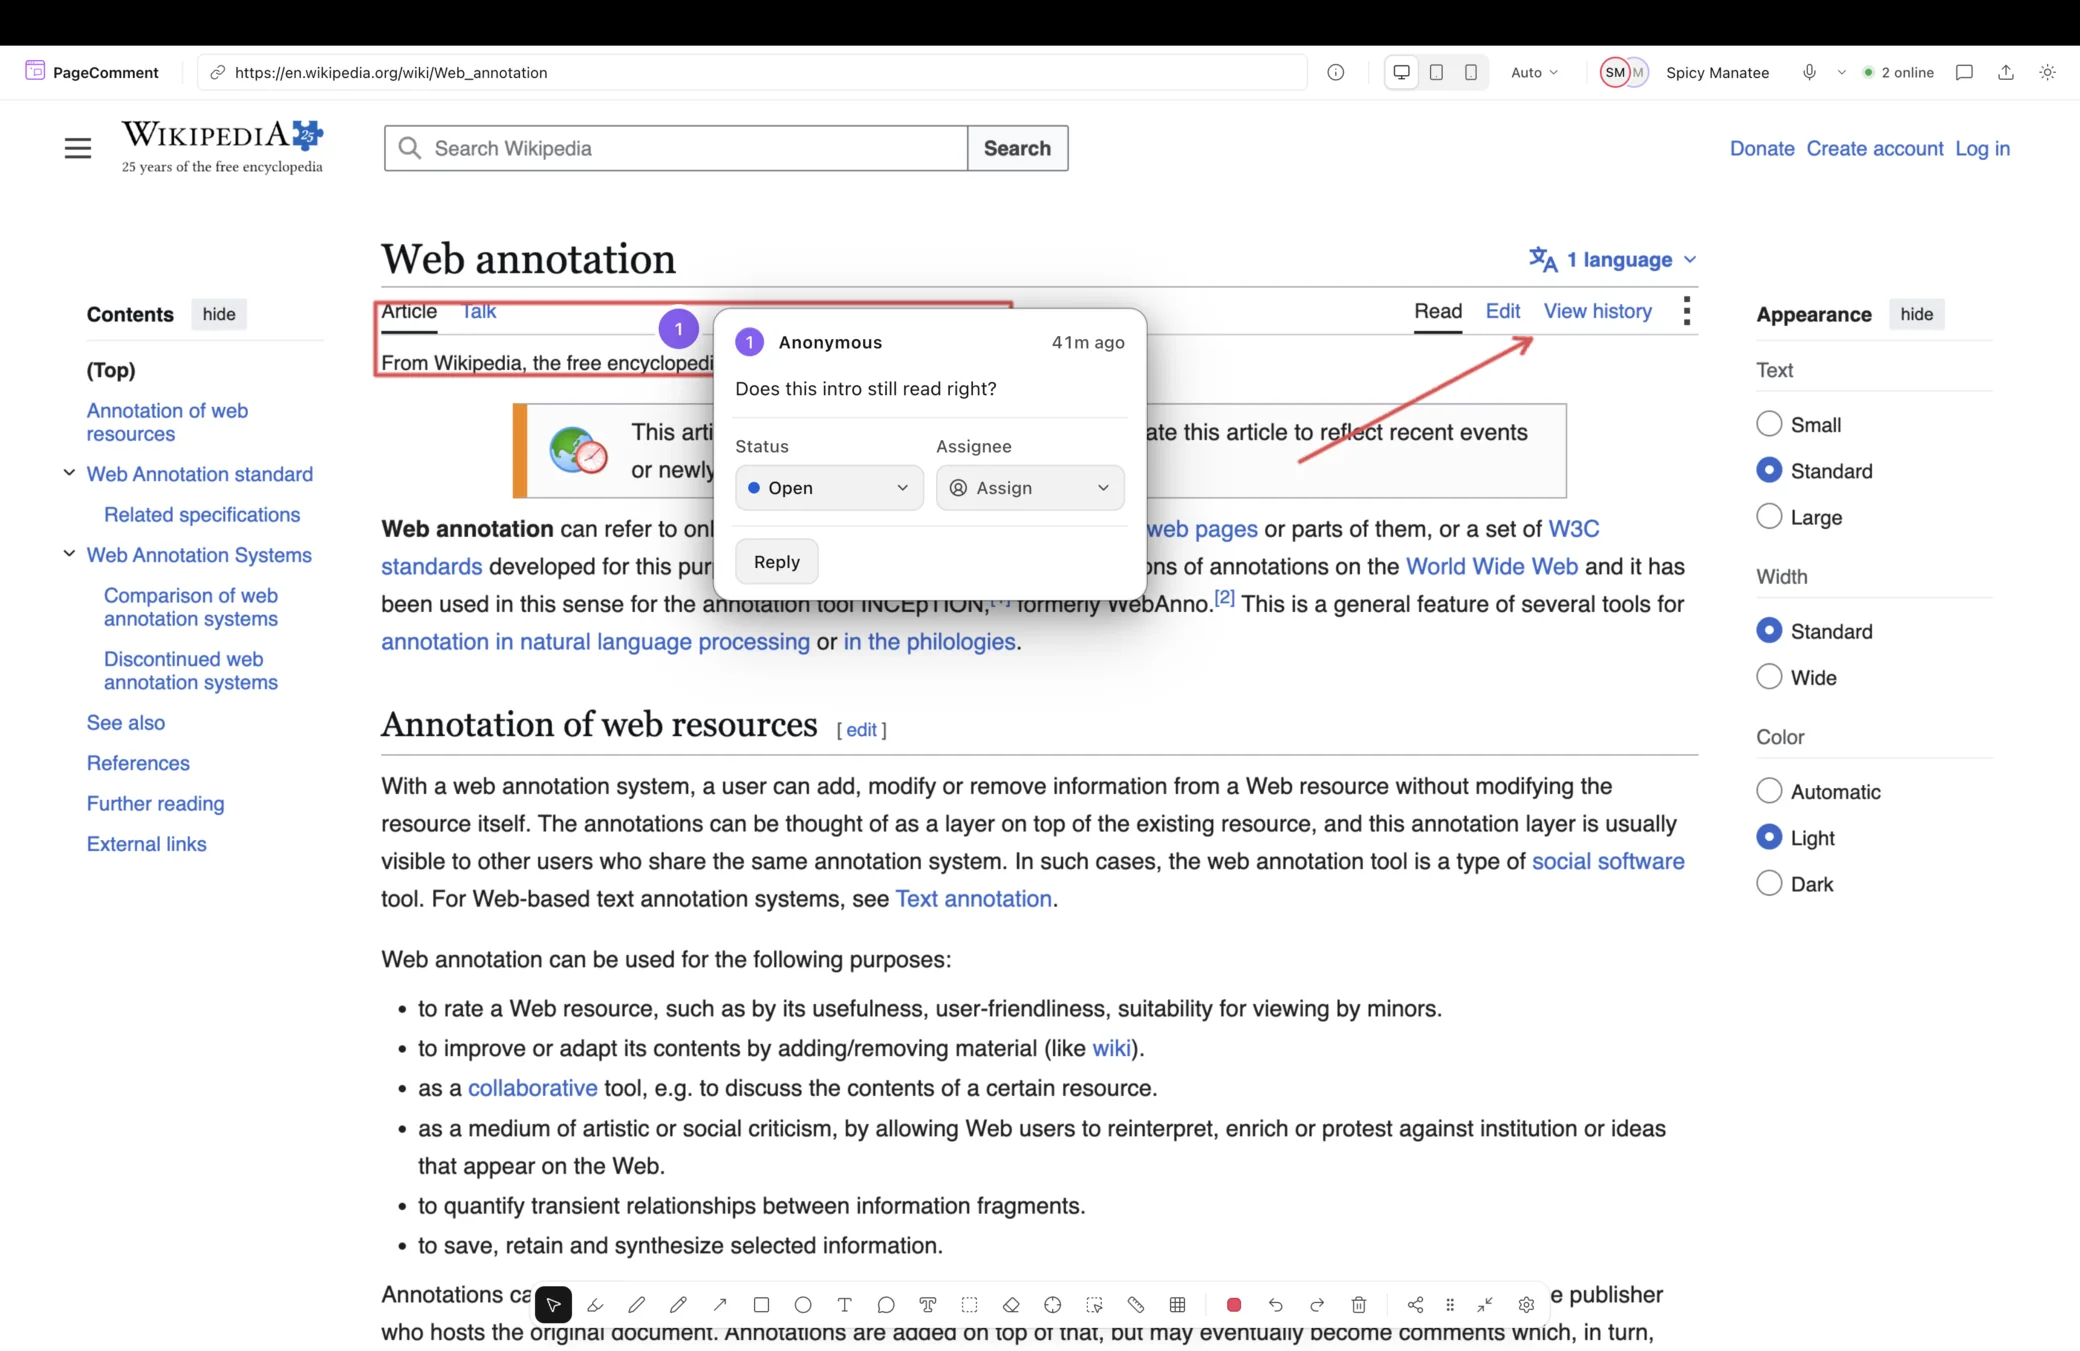Open the red stroke color picker

tap(1234, 1304)
